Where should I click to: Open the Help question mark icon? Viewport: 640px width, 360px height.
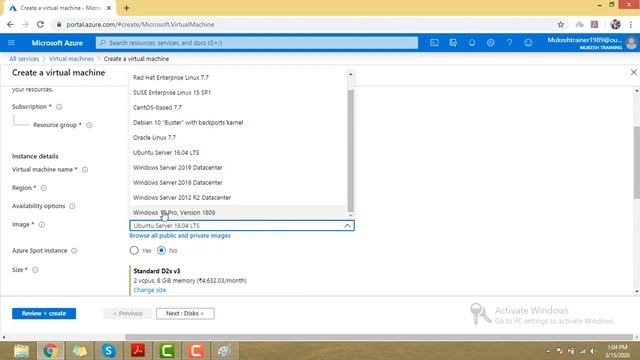(509, 43)
